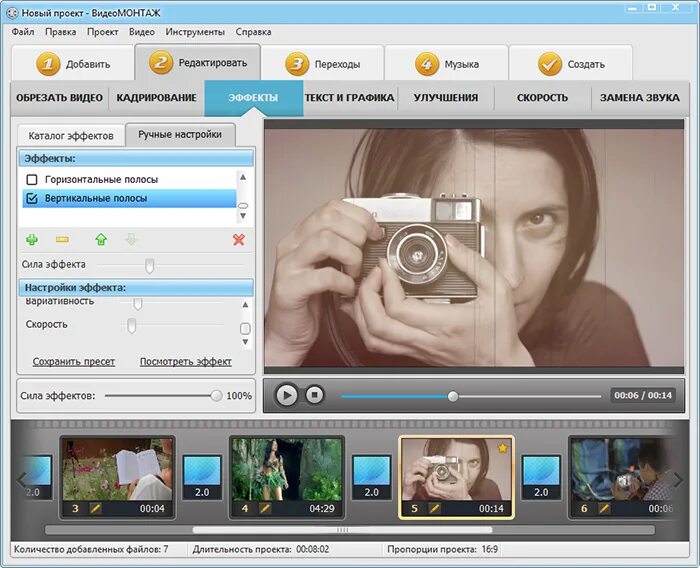The height and width of the screenshot is (568, 700).
Task: Enable Горизонтальные полосы checkbox
Action: (32, 180)
